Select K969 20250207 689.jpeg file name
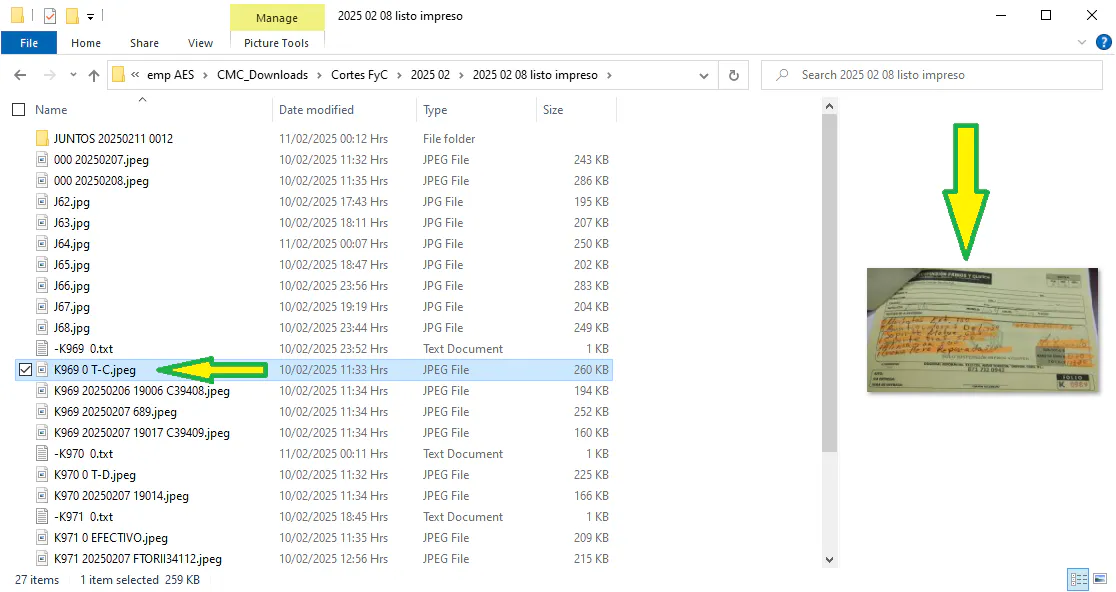Viewport: 1116px width, 592px height. click(x=115, y=412)
